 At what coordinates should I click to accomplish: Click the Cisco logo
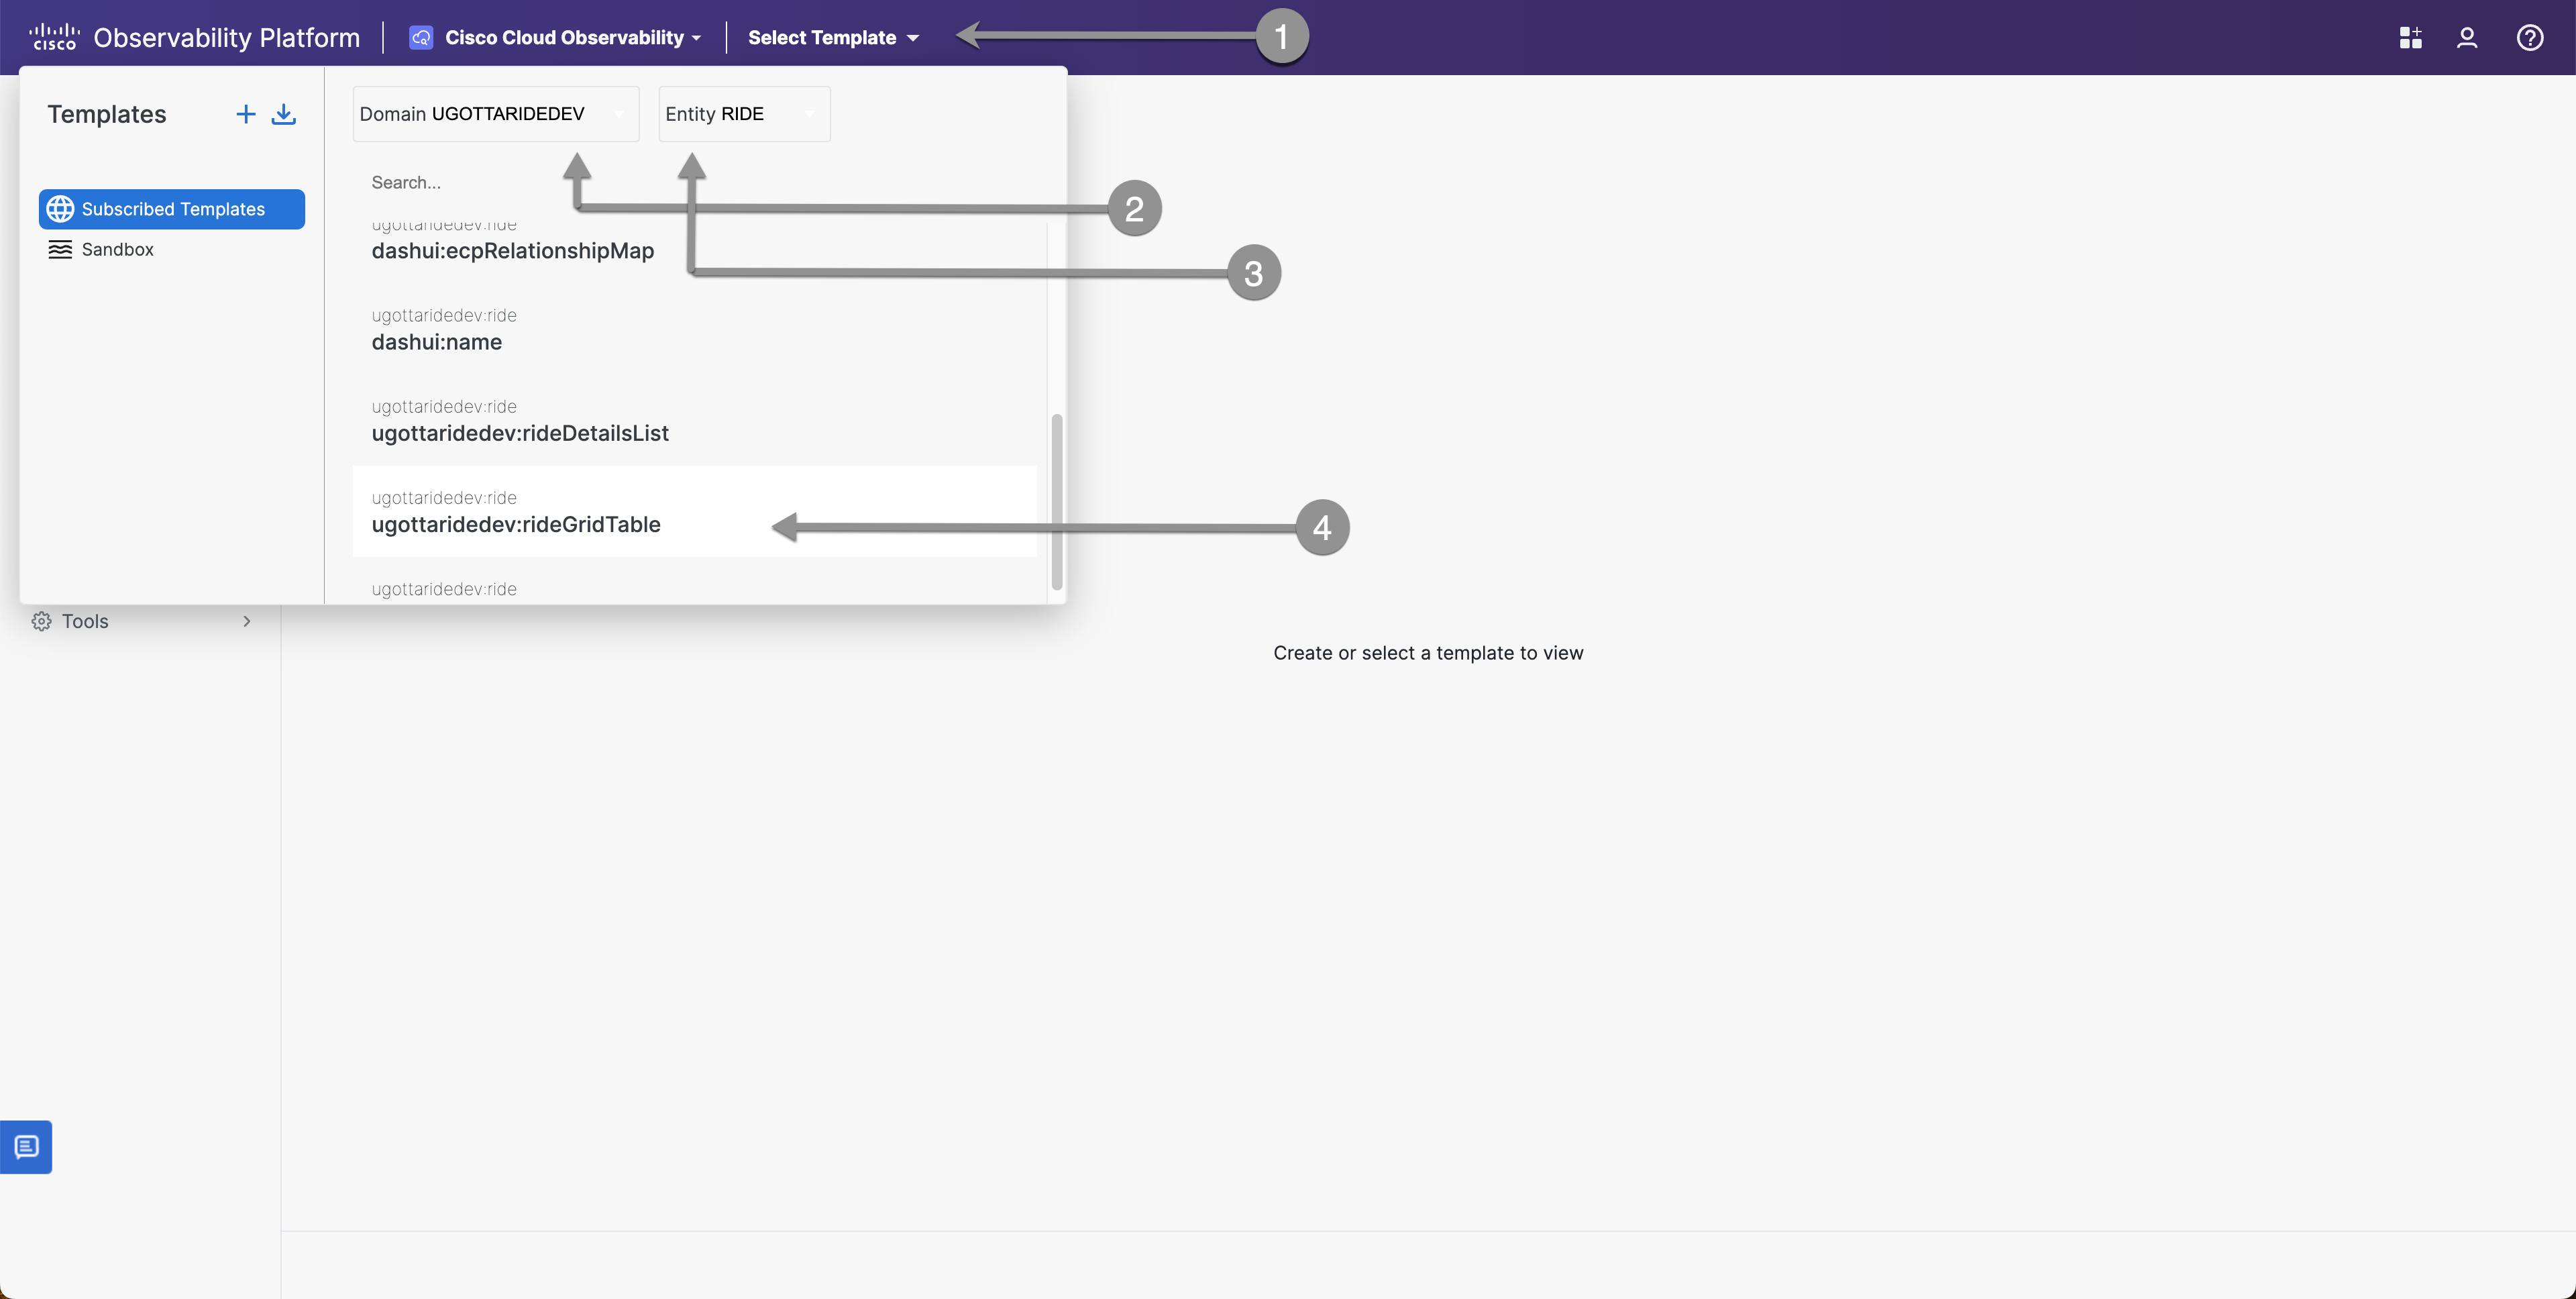pos(54,37)
